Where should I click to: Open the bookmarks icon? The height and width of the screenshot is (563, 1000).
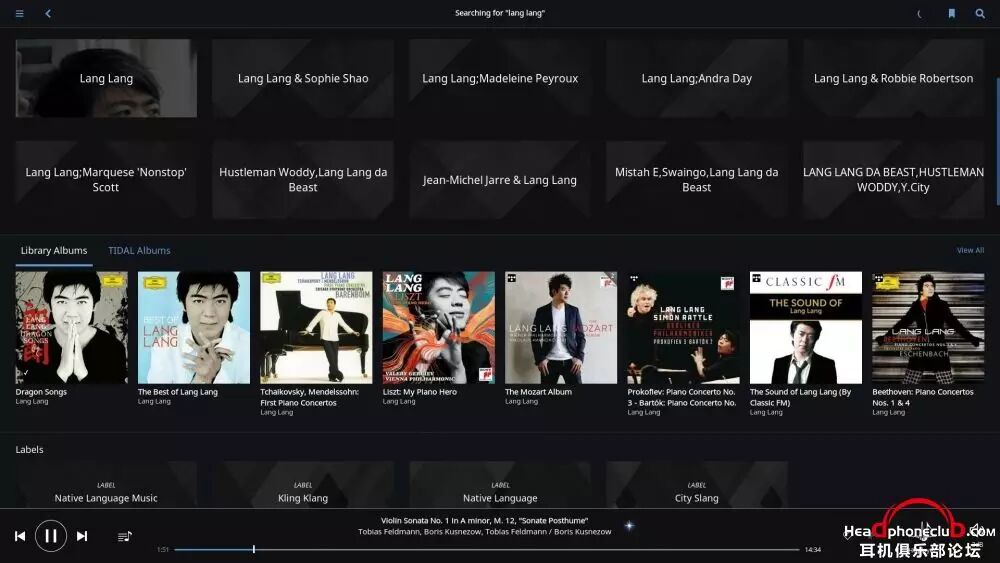pyautogui.click(x=952, y=13)
